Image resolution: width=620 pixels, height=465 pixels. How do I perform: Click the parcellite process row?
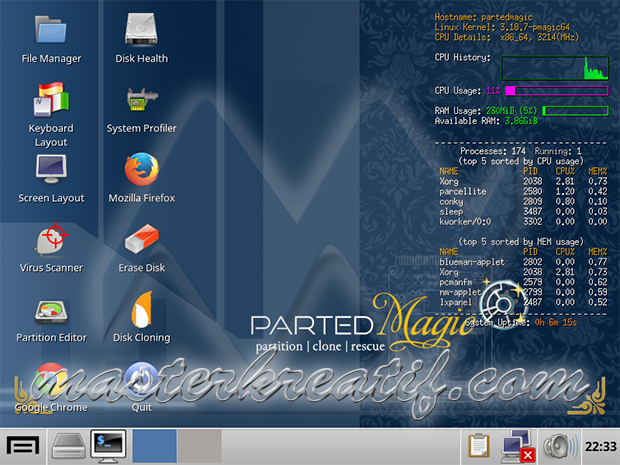click(523, 191)
